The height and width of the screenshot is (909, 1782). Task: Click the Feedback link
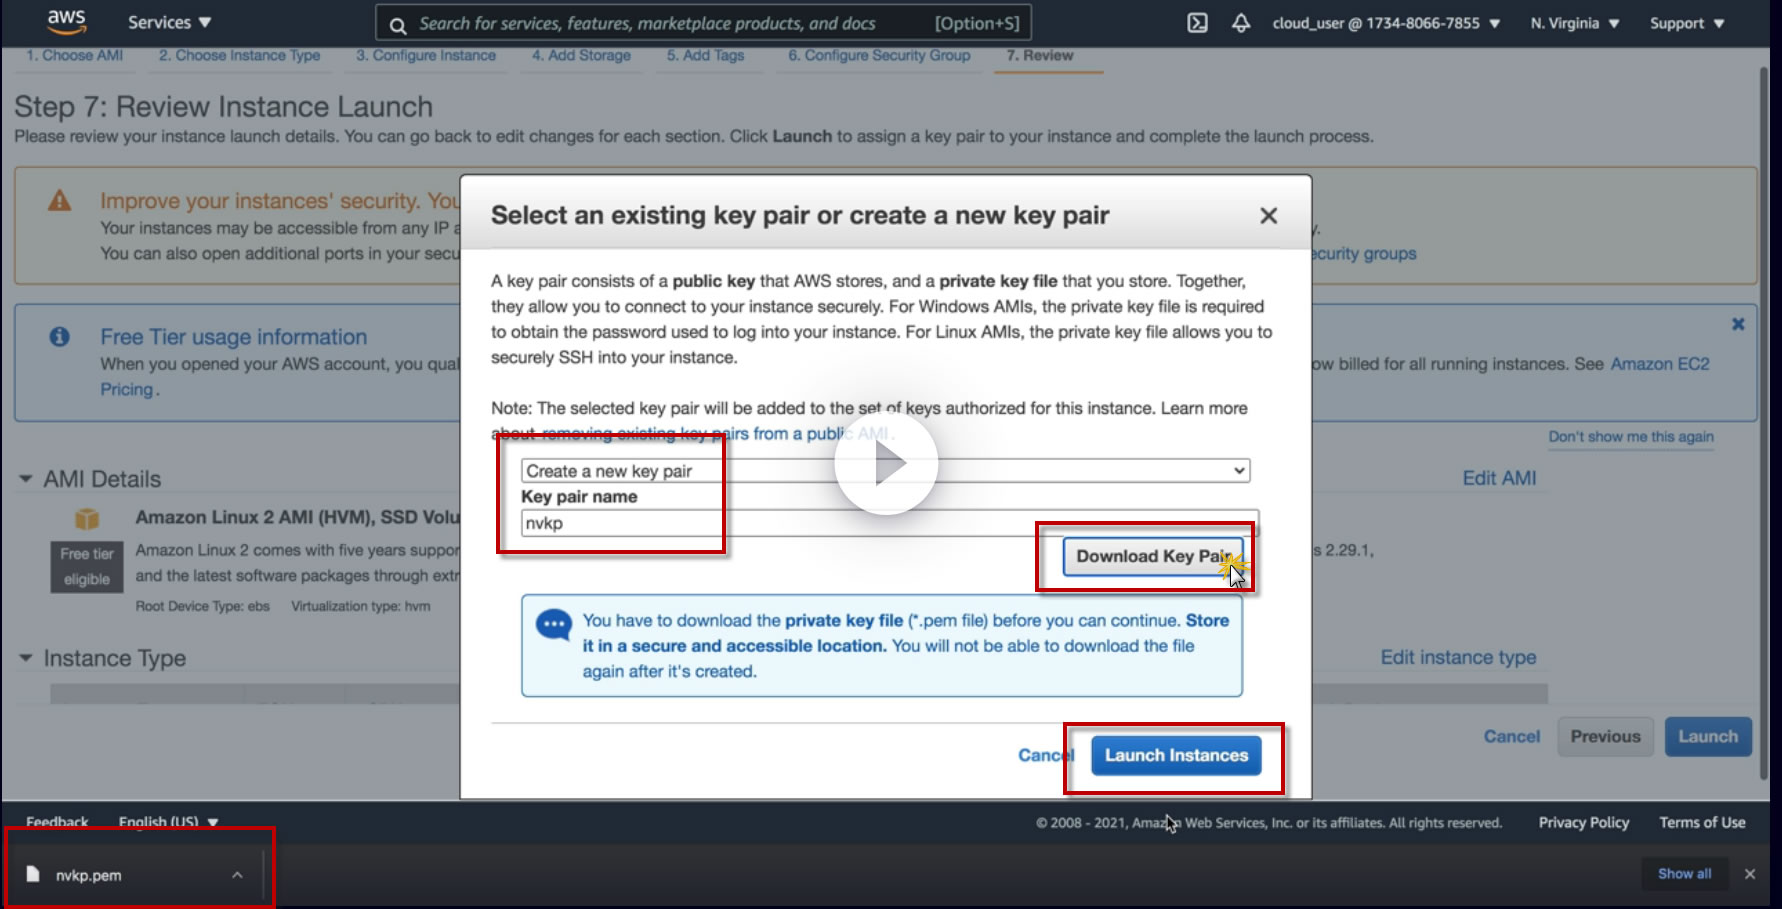[57, 822]
